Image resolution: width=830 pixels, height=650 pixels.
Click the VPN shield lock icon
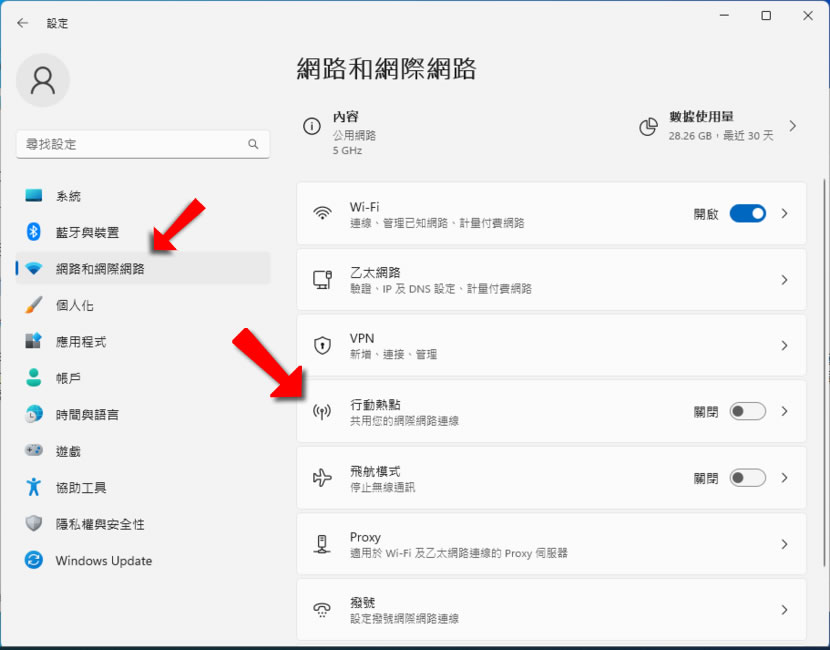tap(322, 345)
